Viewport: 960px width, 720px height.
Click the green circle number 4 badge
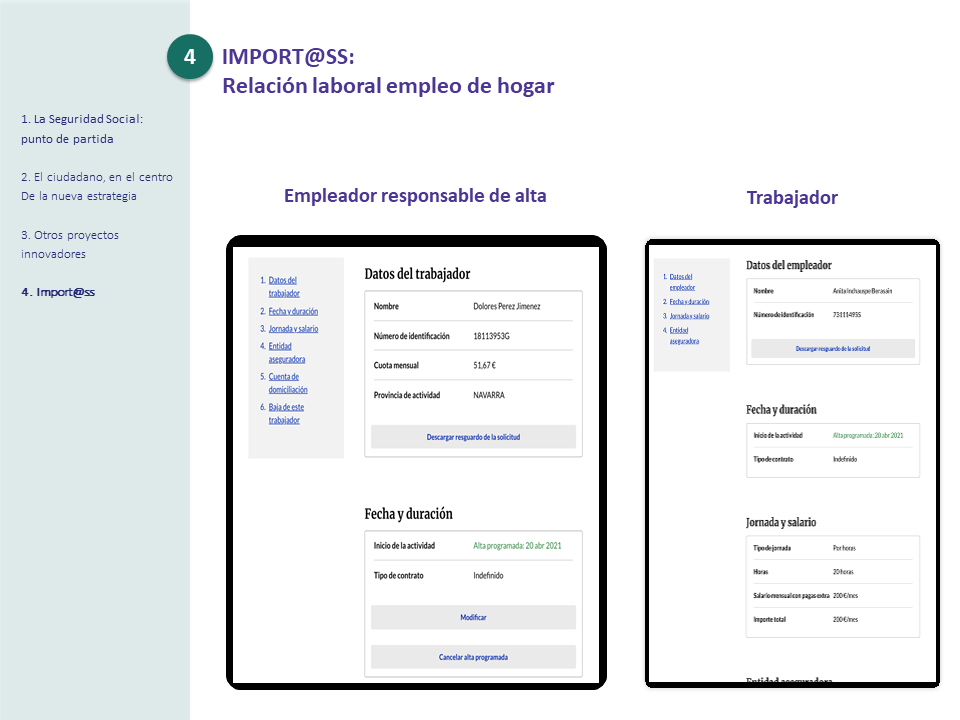click(x=190, y=57)
